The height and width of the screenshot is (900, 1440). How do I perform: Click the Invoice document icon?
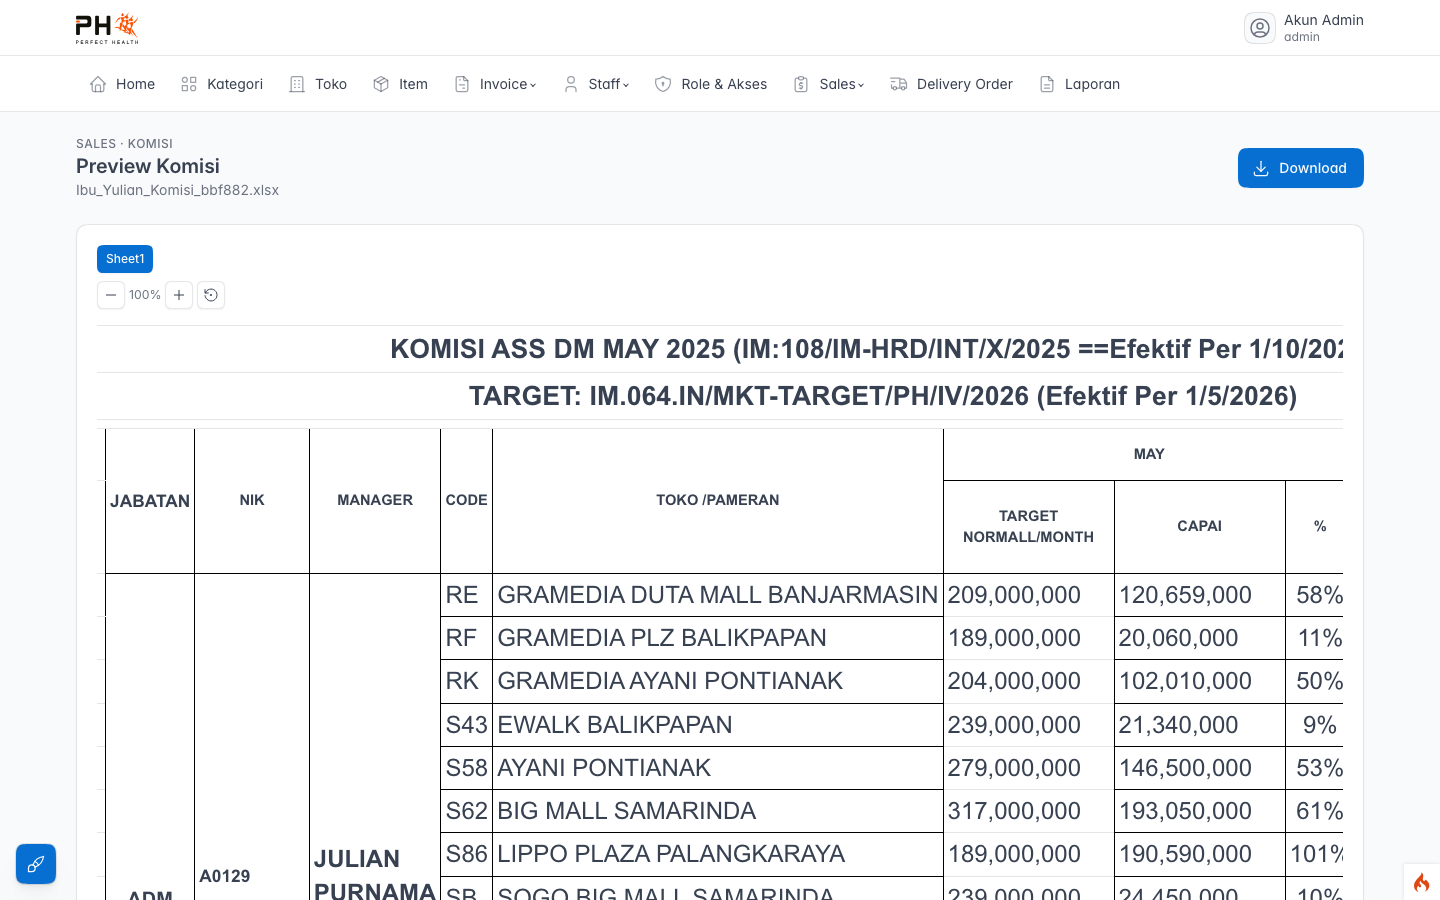tap(462, 84)
